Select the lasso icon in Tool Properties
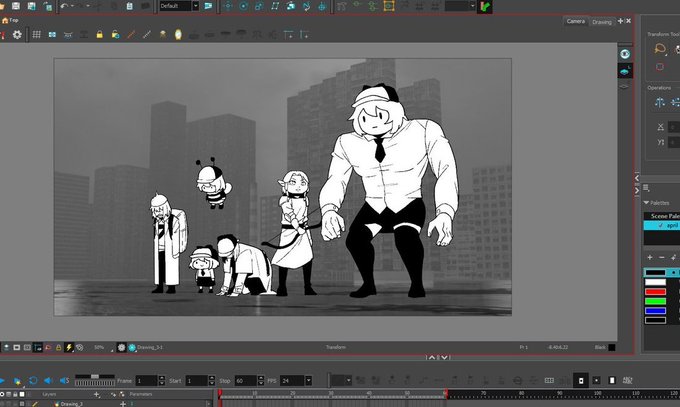The width and height of the screenshot is (680, 407). pos(660,49)
